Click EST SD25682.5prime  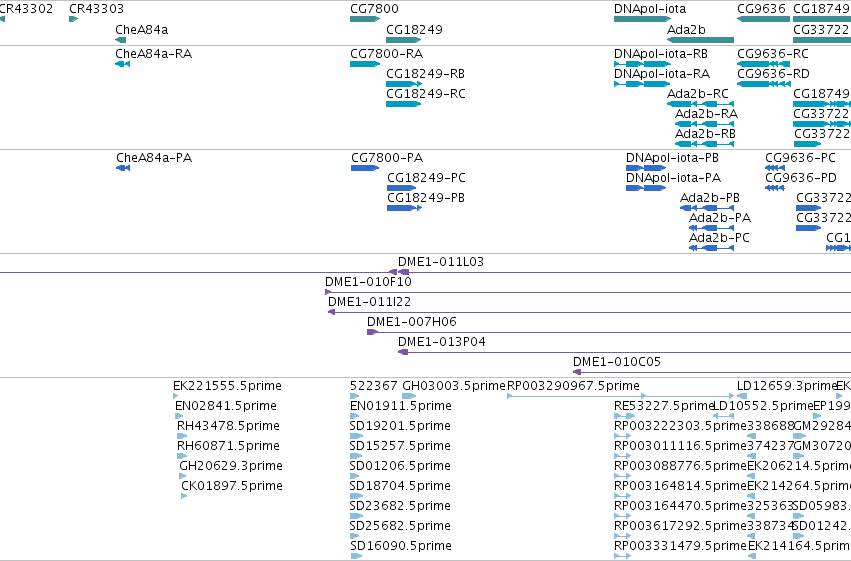401,526
